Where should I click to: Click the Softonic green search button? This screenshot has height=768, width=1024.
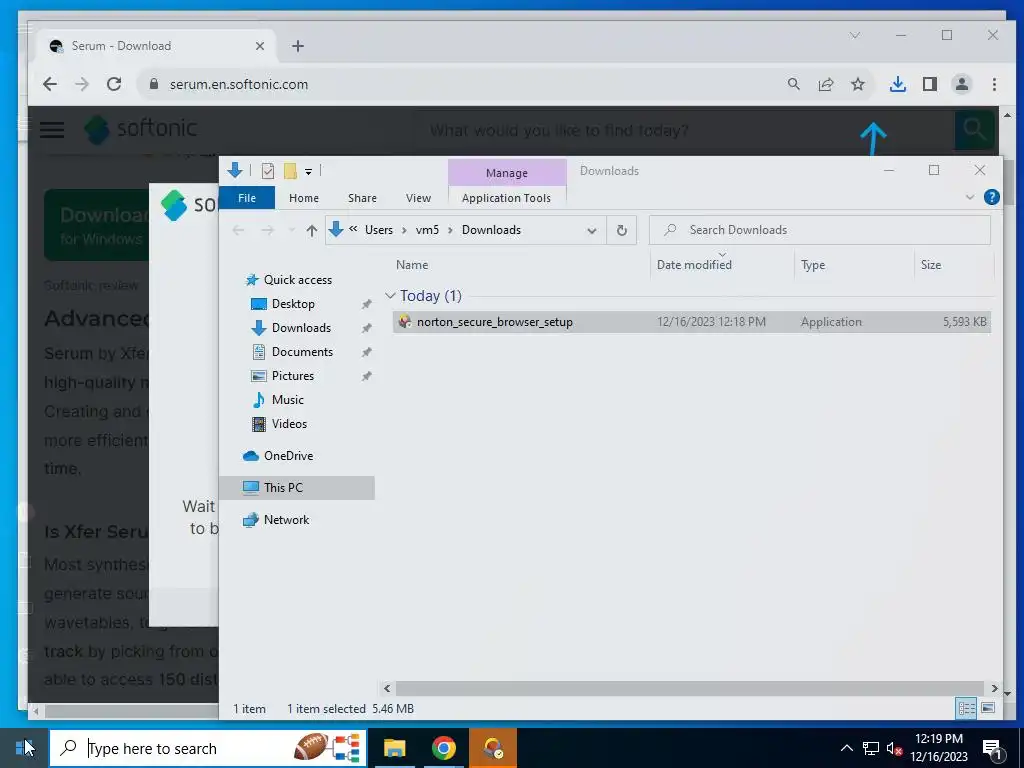click(974, 129)
